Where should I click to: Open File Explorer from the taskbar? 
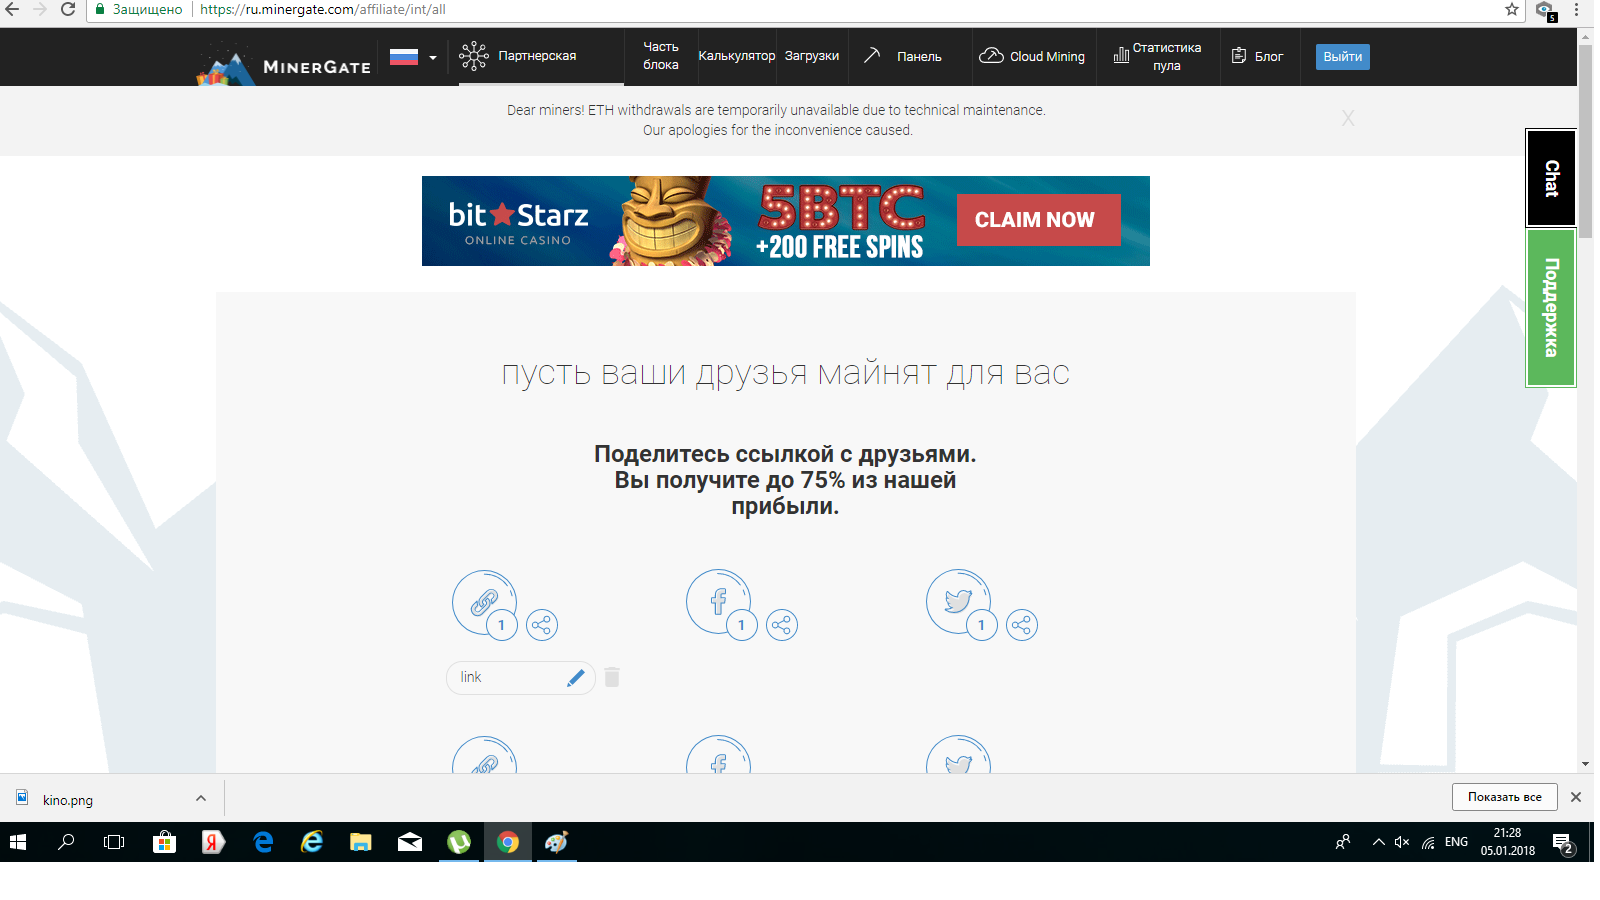[x=361, y=842]
